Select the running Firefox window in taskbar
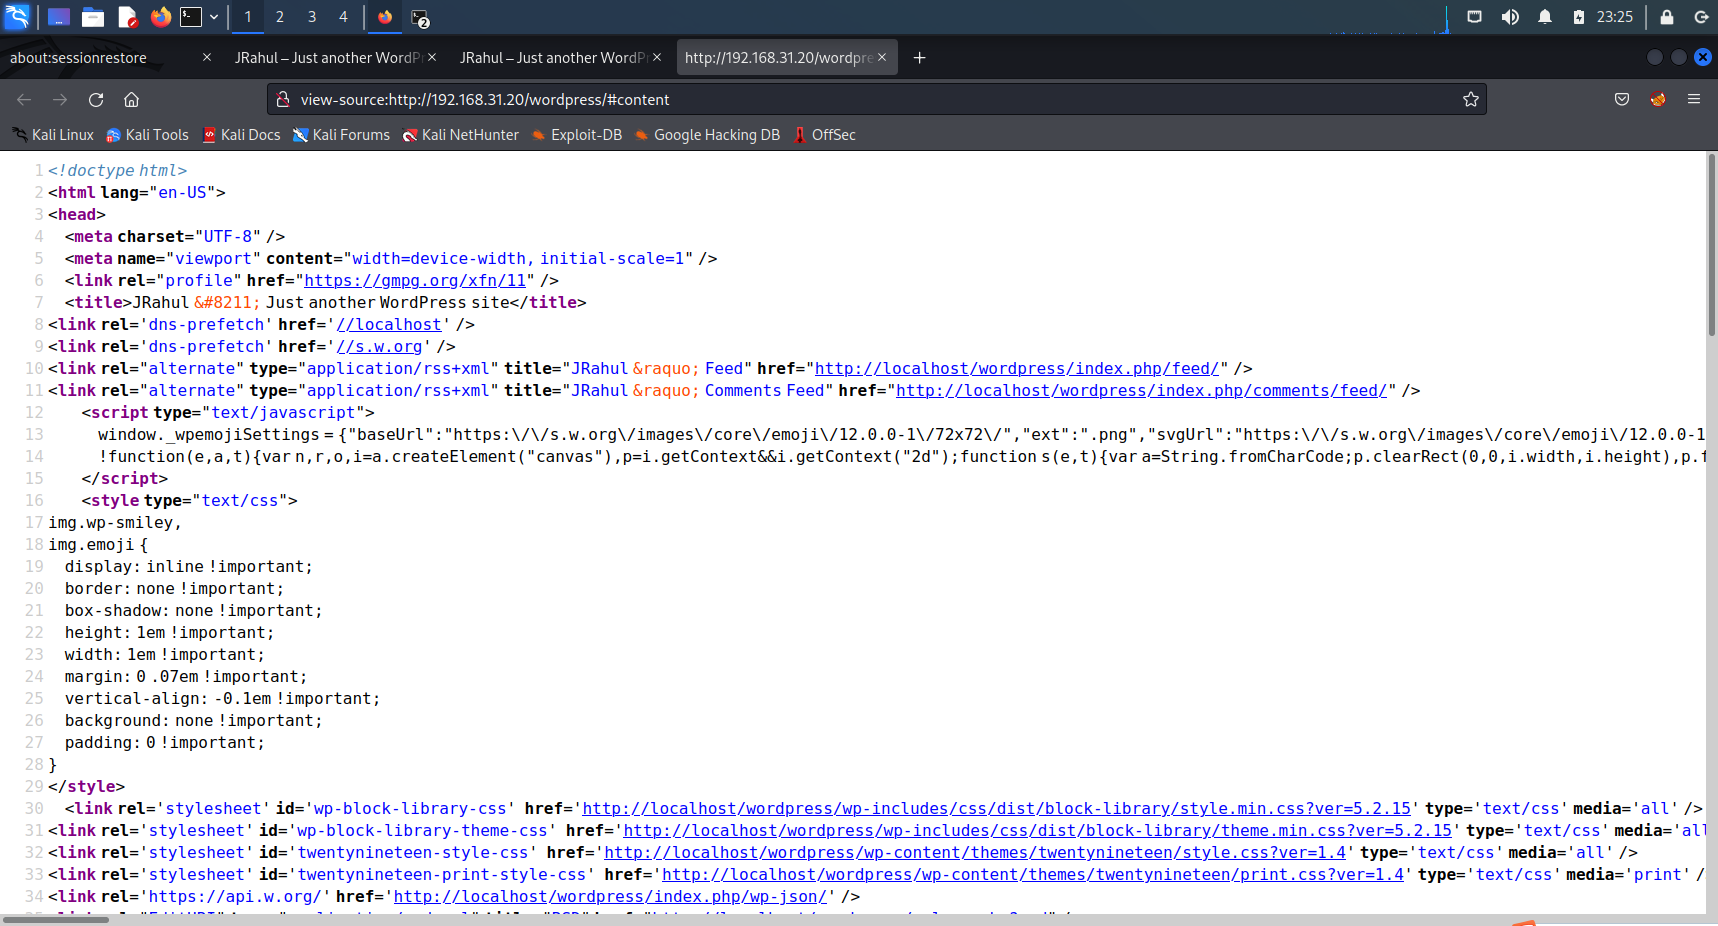1718x926 pixels. point(385,17)
